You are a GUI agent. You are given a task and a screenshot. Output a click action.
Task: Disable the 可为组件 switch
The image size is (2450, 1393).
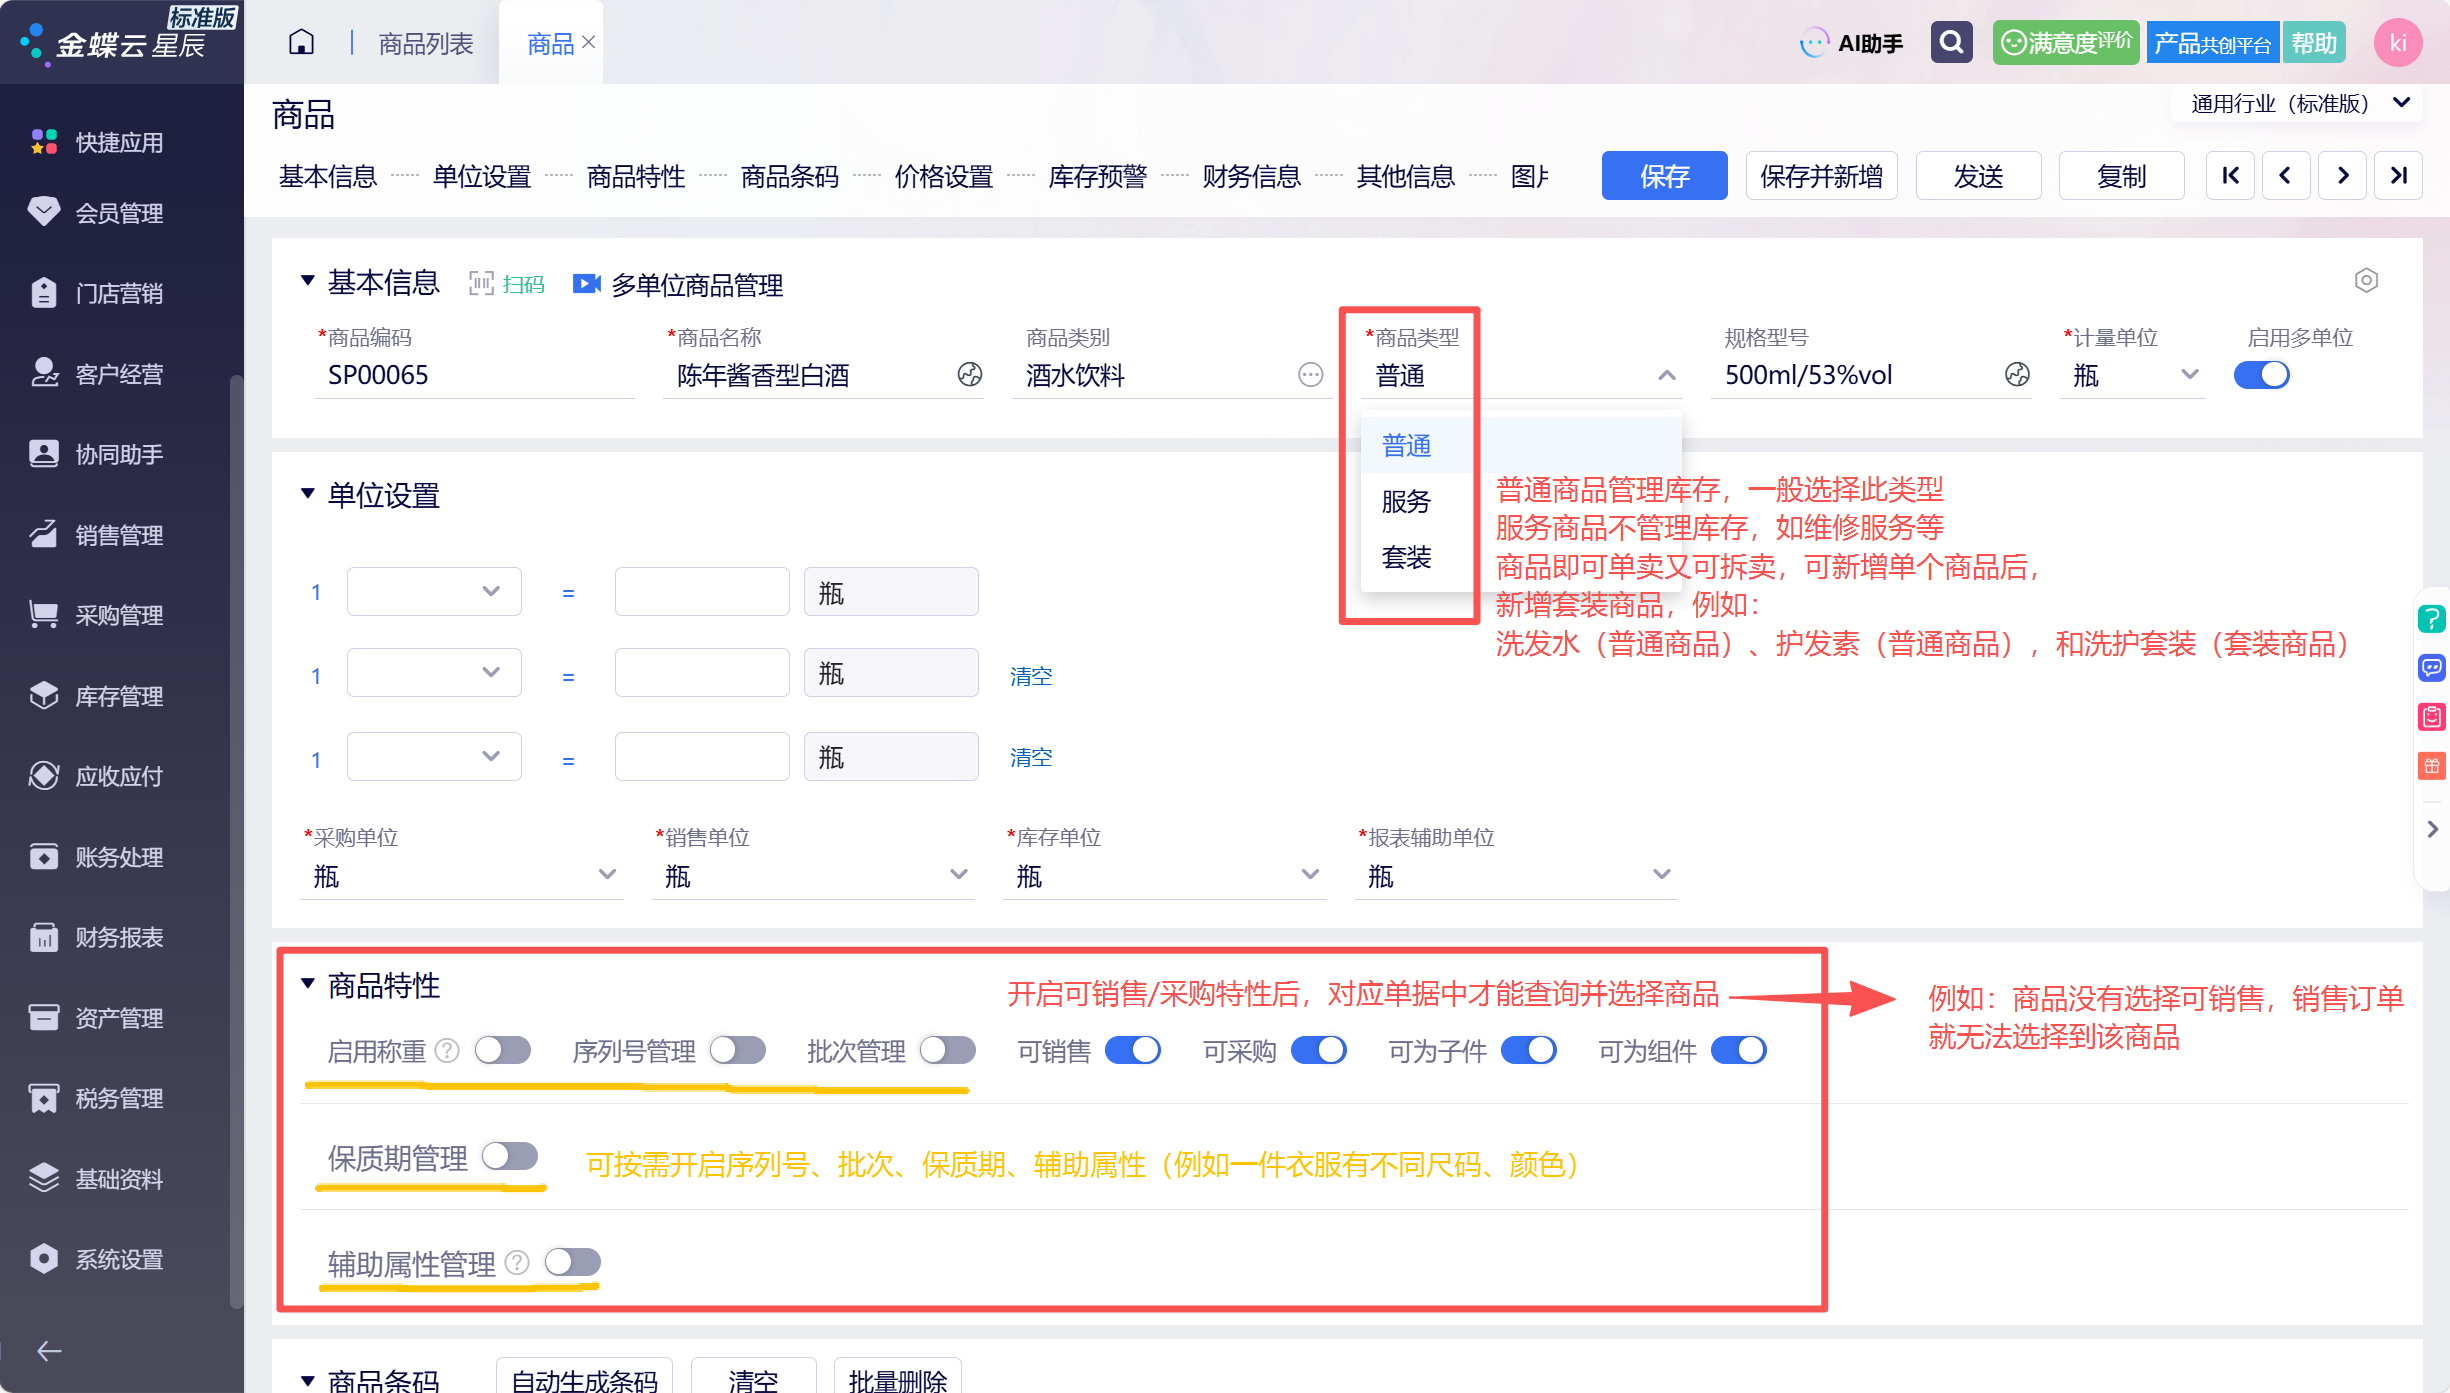pos(1739,1050)
